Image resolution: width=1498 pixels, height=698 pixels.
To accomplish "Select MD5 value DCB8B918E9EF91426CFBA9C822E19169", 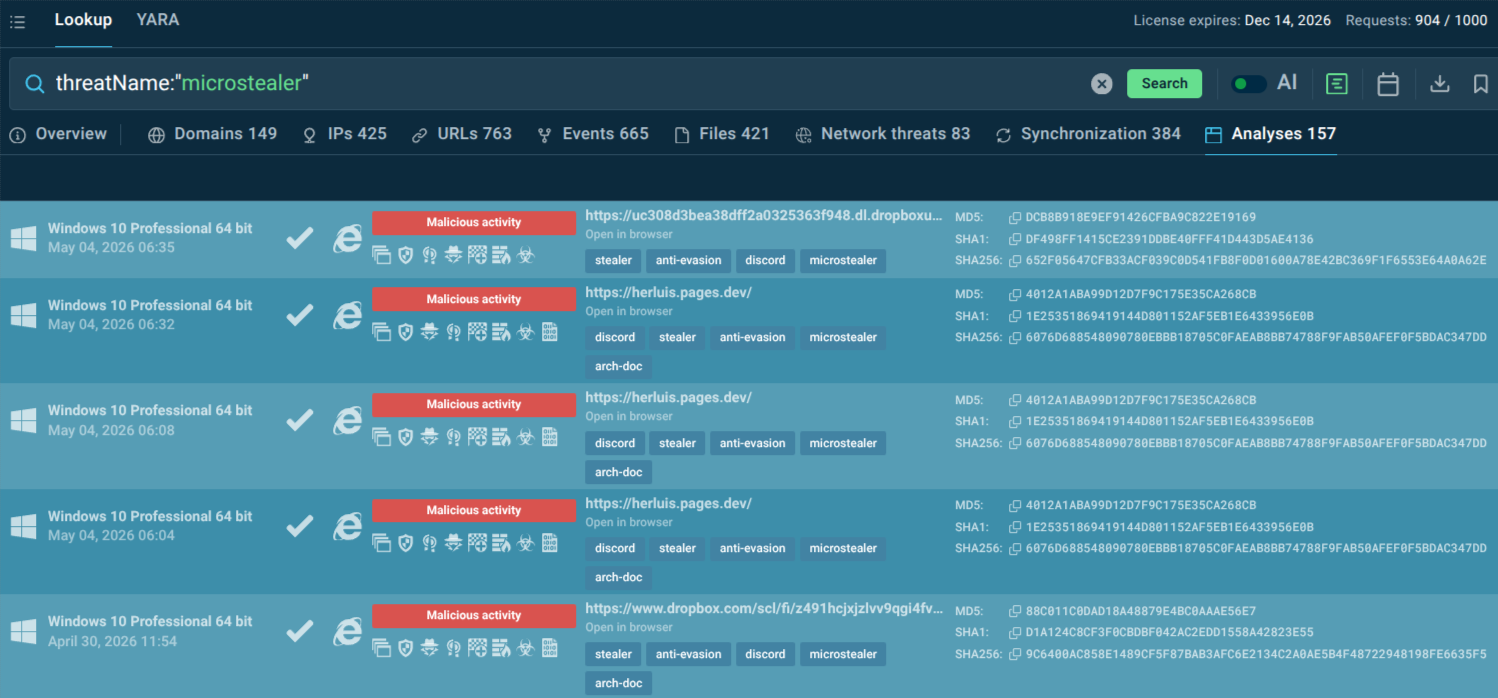I will coord(1141,217).
